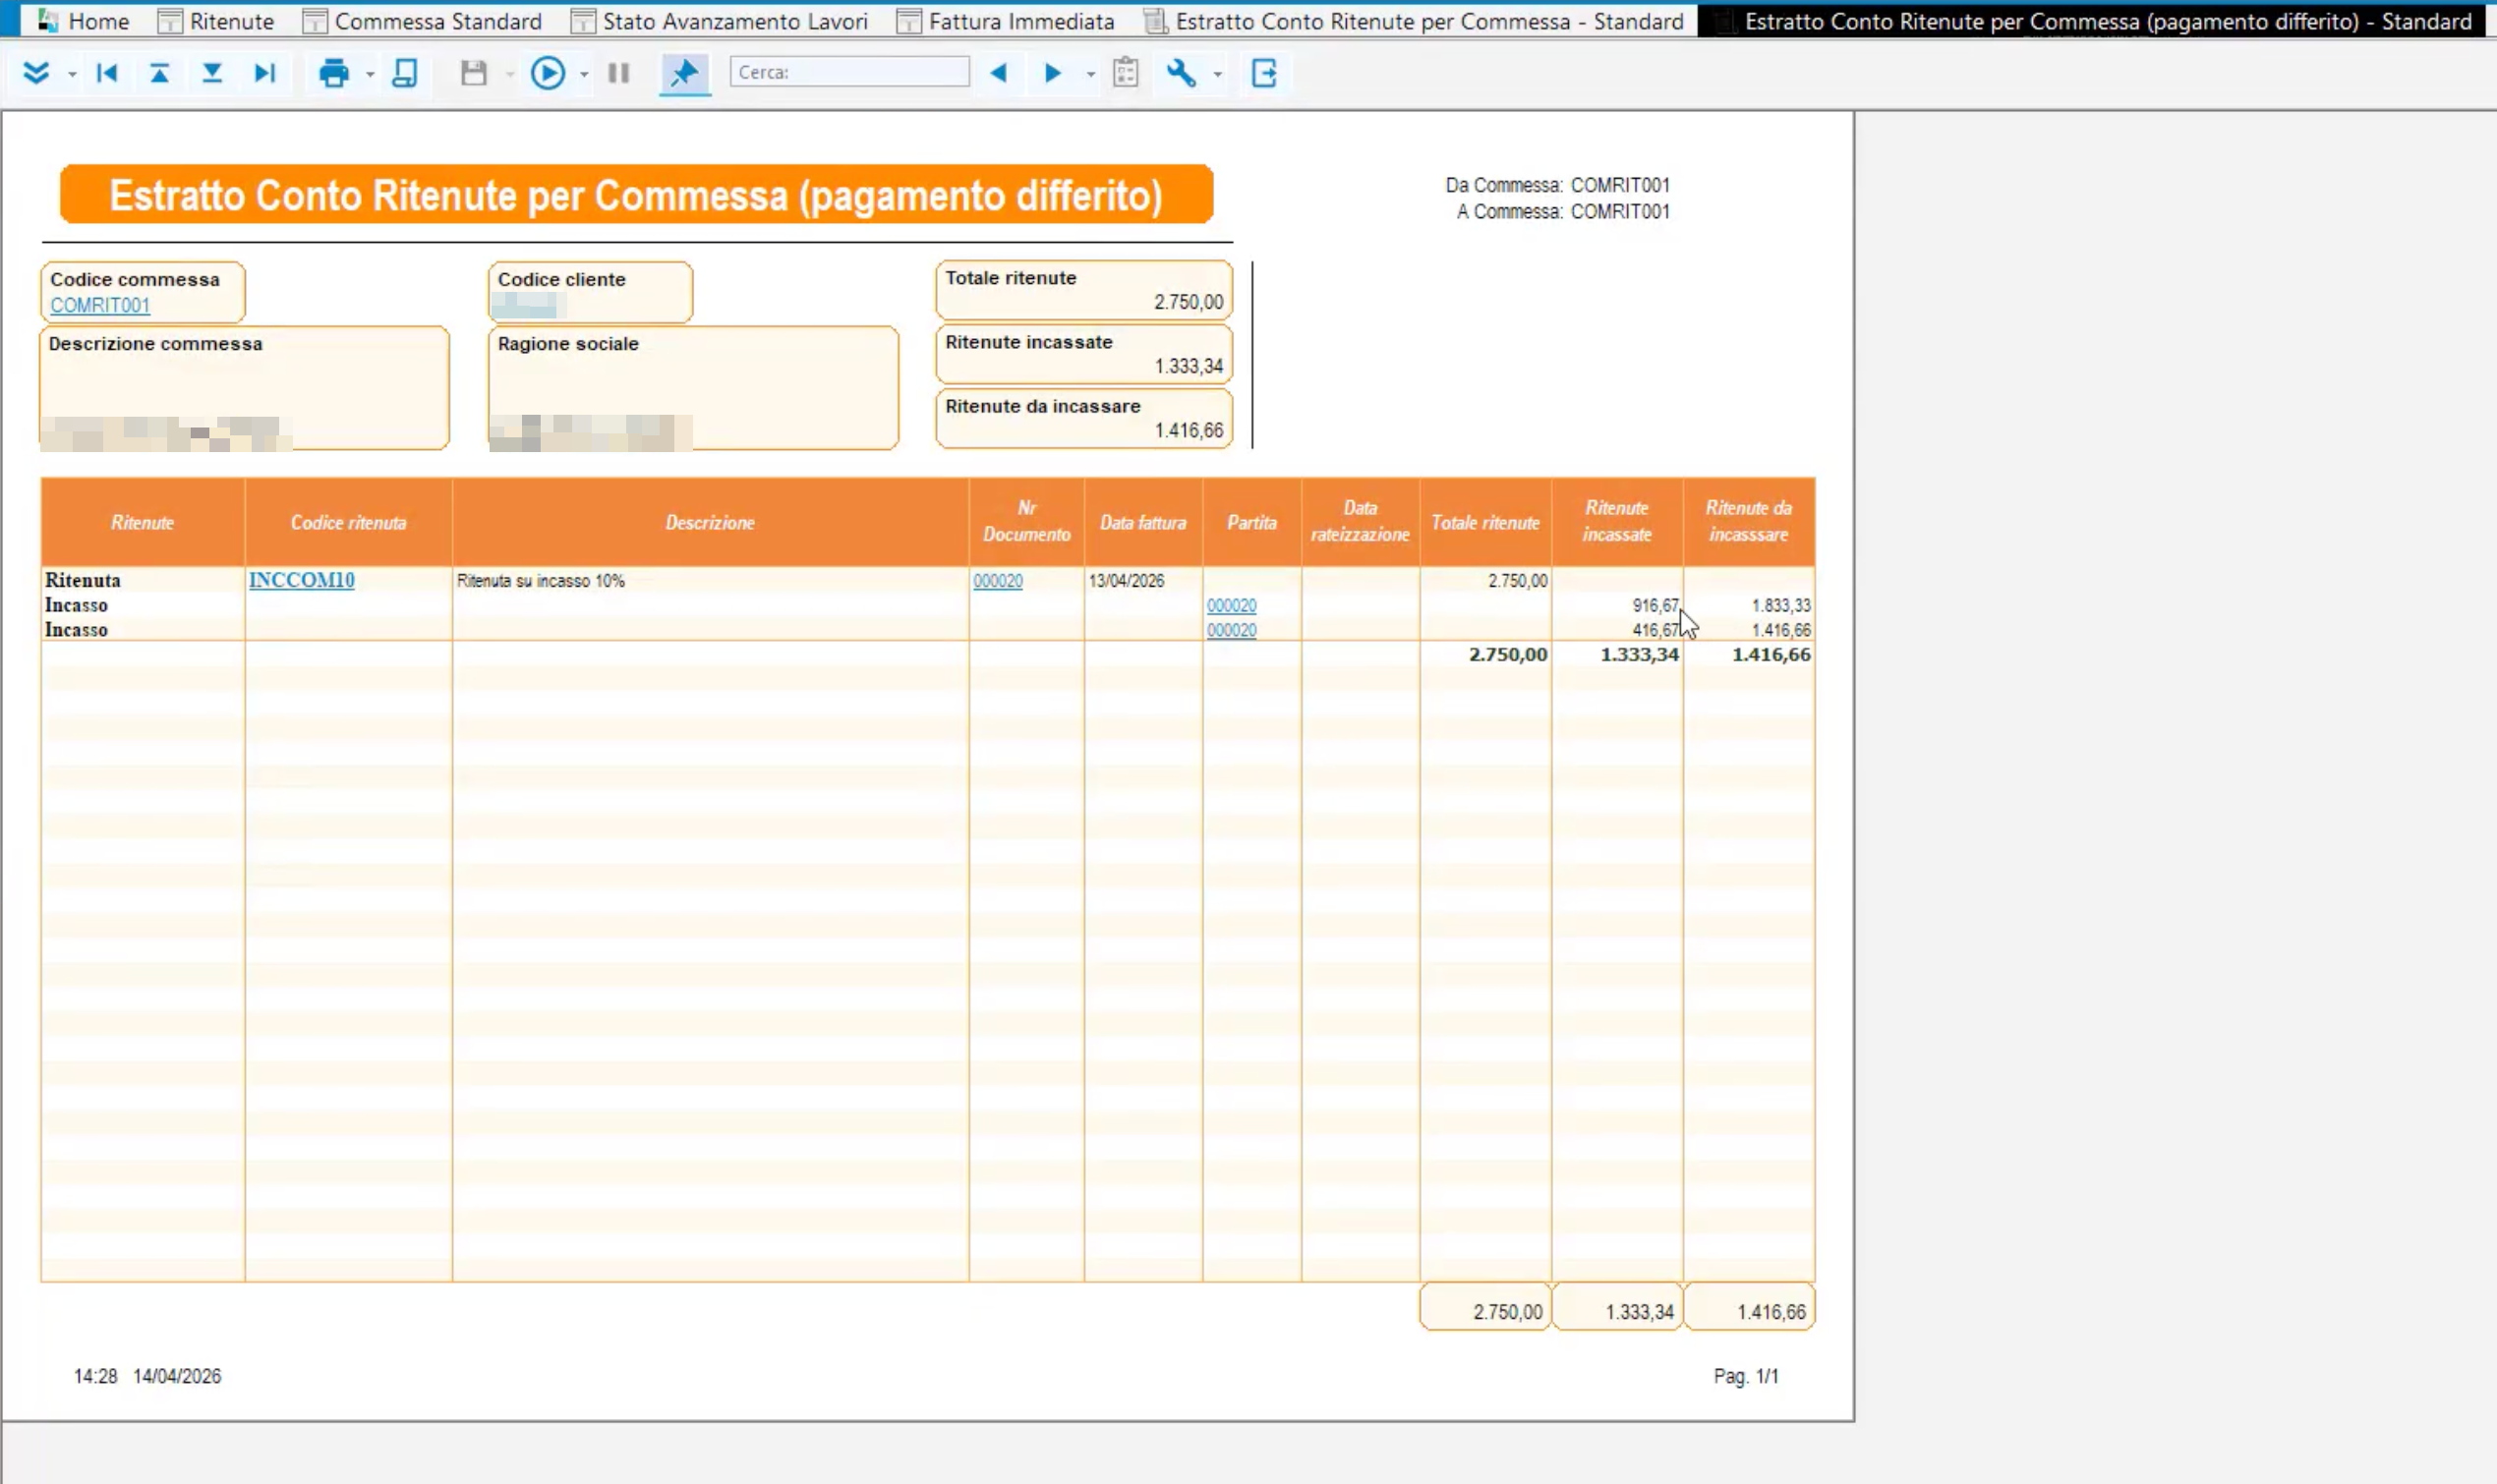The image size is (2497, 1484).
Task: Click the 1.833,33 value in Ritenute da incassare
Action: pyautogui.click(x=1781, y=606)
